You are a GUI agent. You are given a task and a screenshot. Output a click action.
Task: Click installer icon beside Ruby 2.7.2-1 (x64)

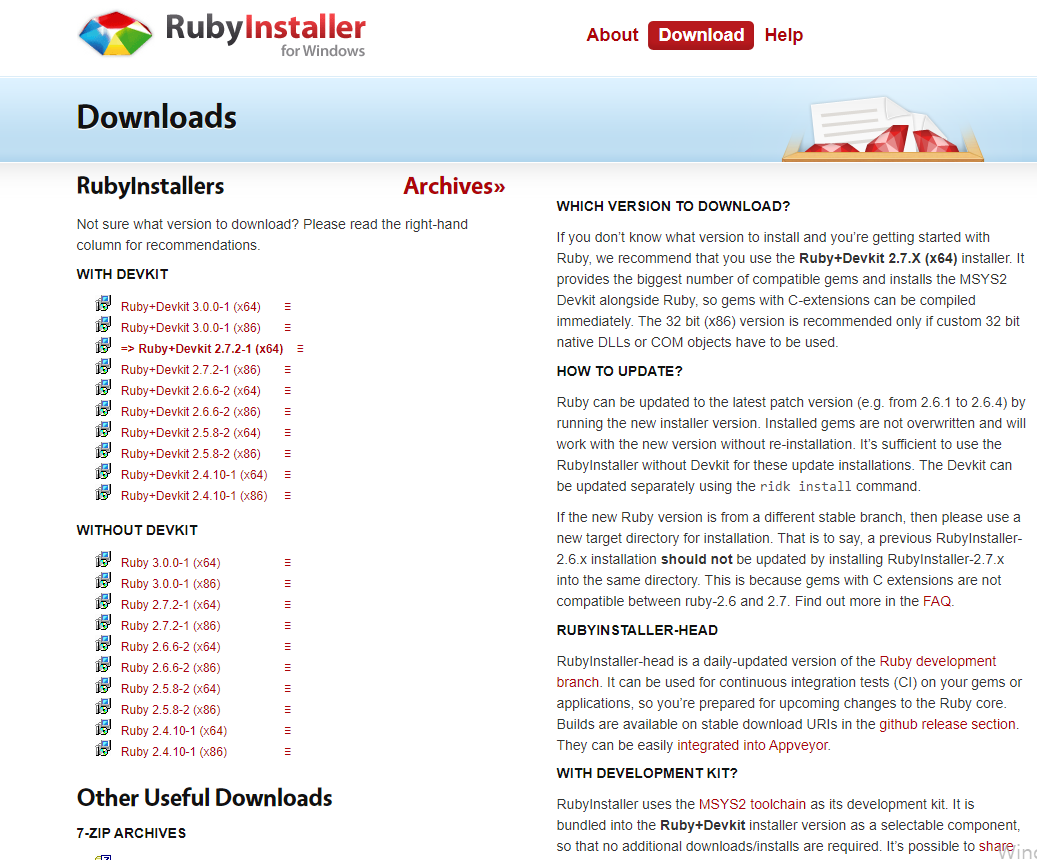(x=103, y=602)
